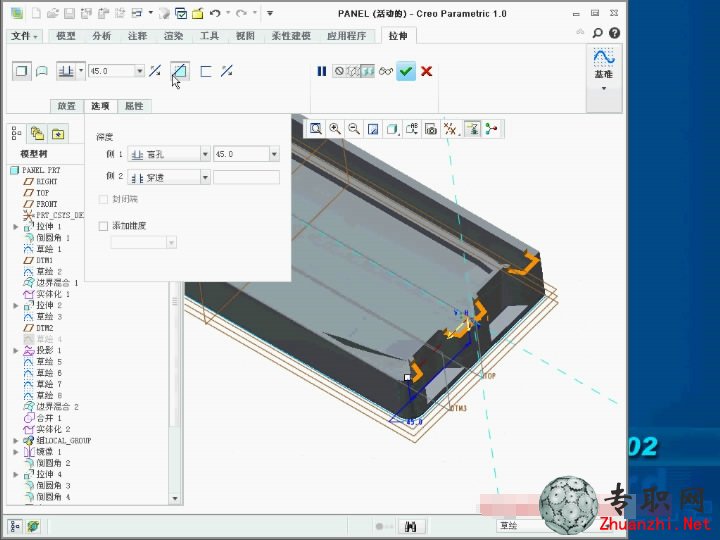The image size is (720, 540).
Task: Click the search magnifier icon top right
Action: tap(597, 33)
